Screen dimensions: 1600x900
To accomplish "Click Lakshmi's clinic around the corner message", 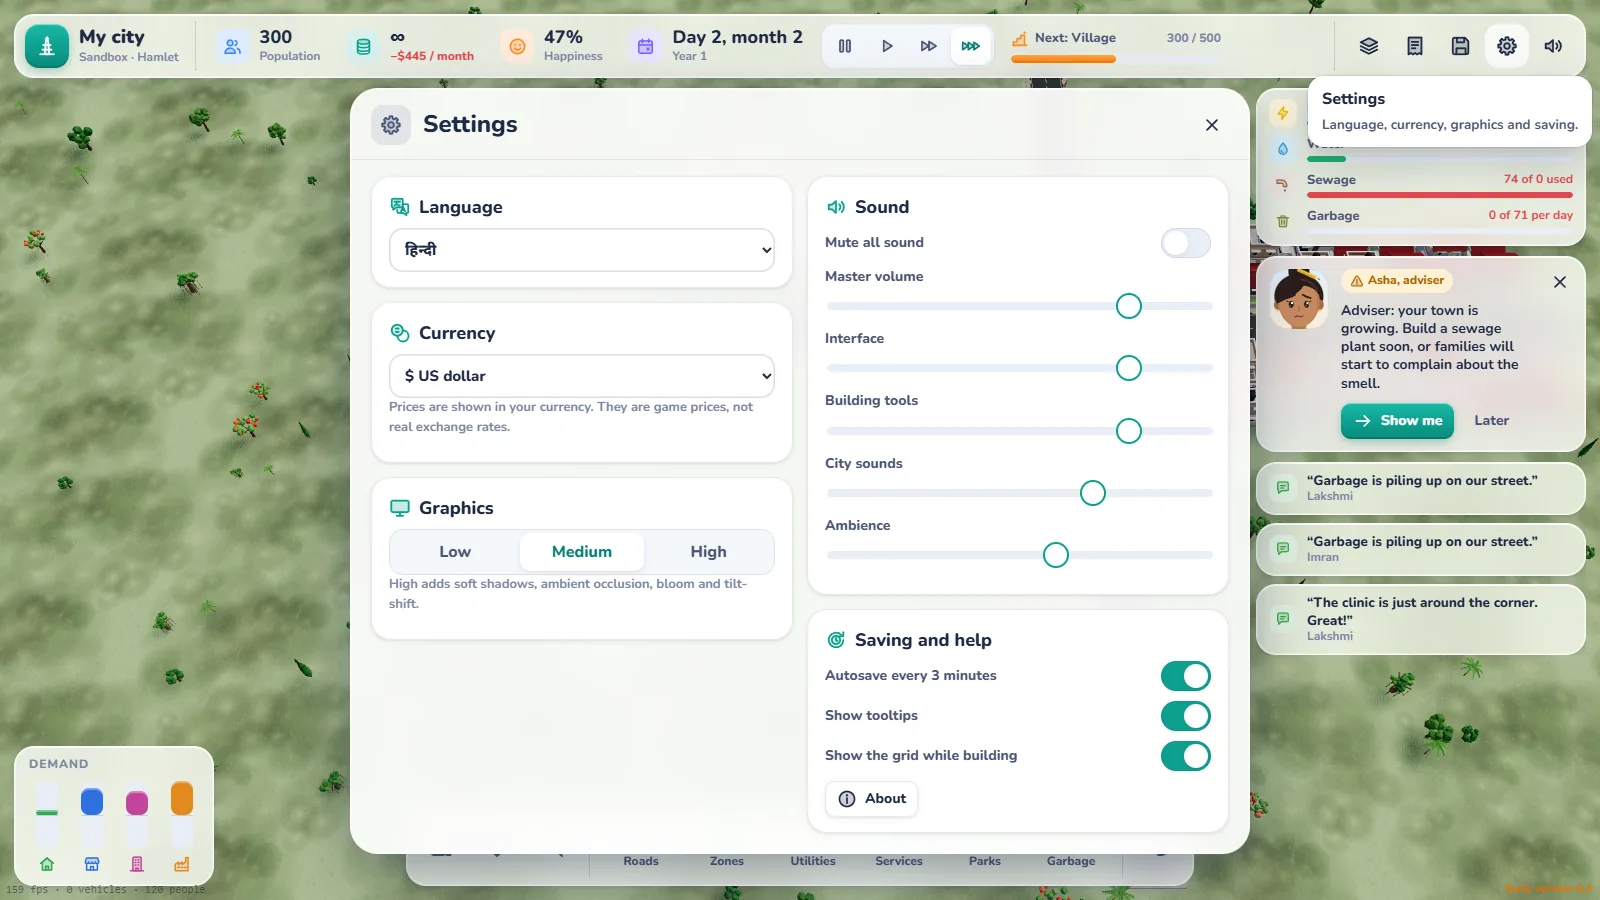I will tap(1421, 619).
